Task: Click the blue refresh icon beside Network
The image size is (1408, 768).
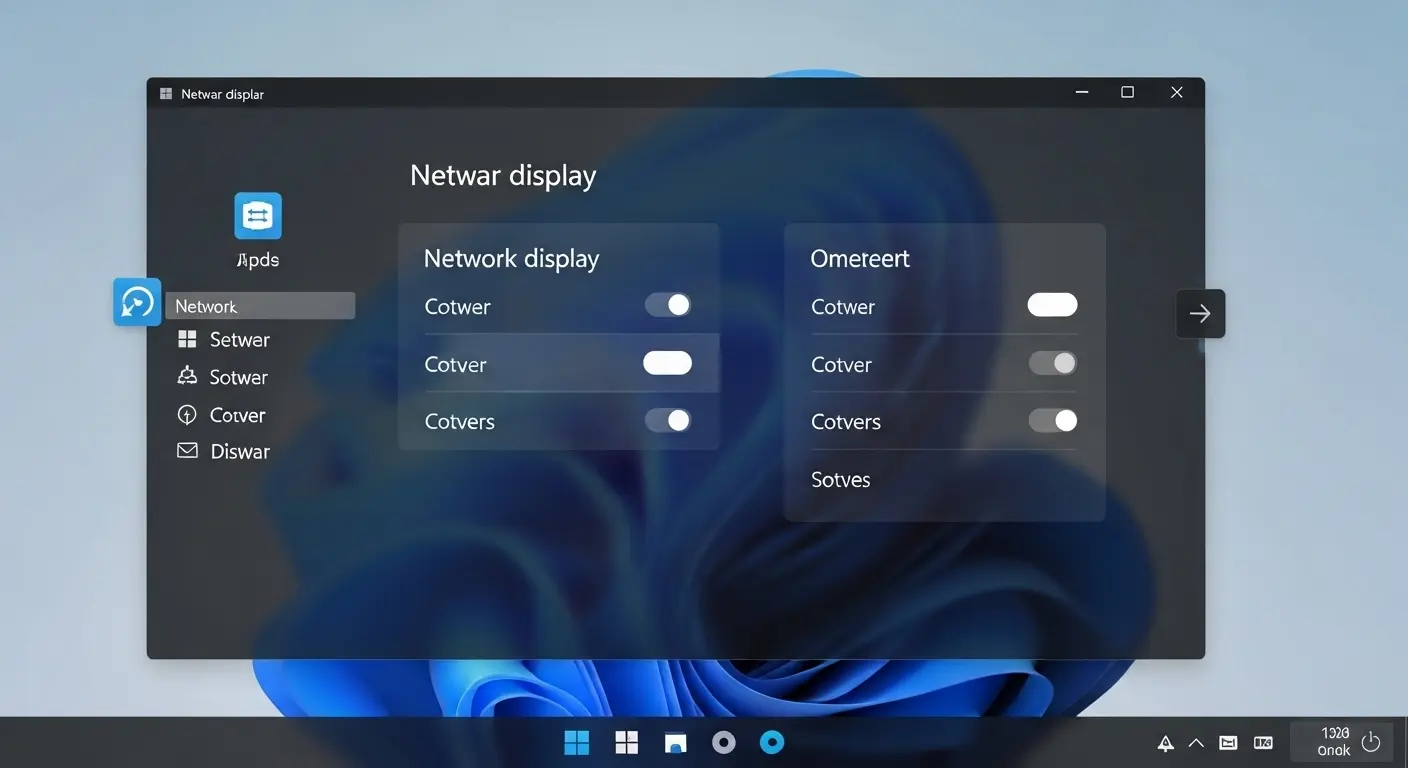Action: click(137, 302)
